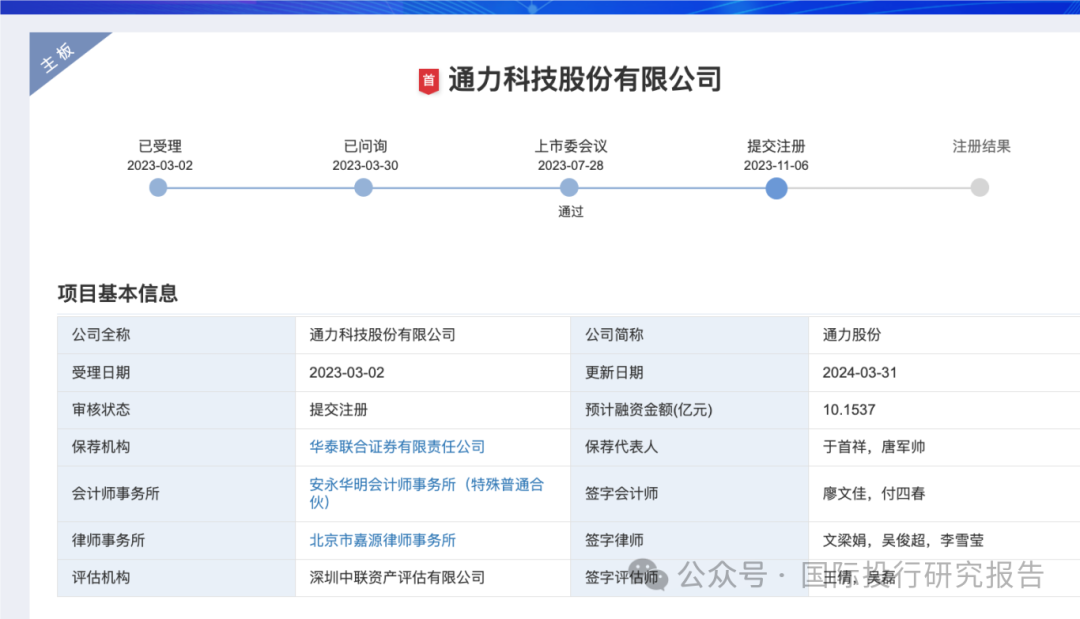Click the 主板 corner ribbon label
The height and width of the screenshot is (619, 1080).
tap(57, 57)
